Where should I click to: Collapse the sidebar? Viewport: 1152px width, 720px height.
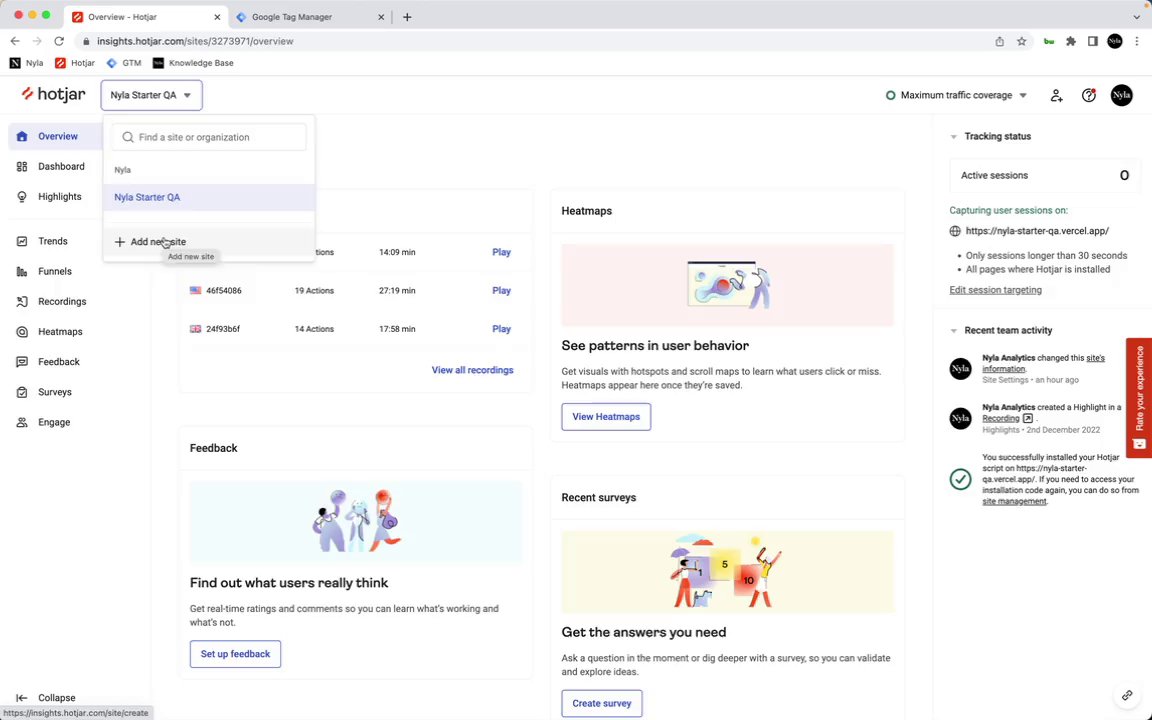[x=46, y=698]
